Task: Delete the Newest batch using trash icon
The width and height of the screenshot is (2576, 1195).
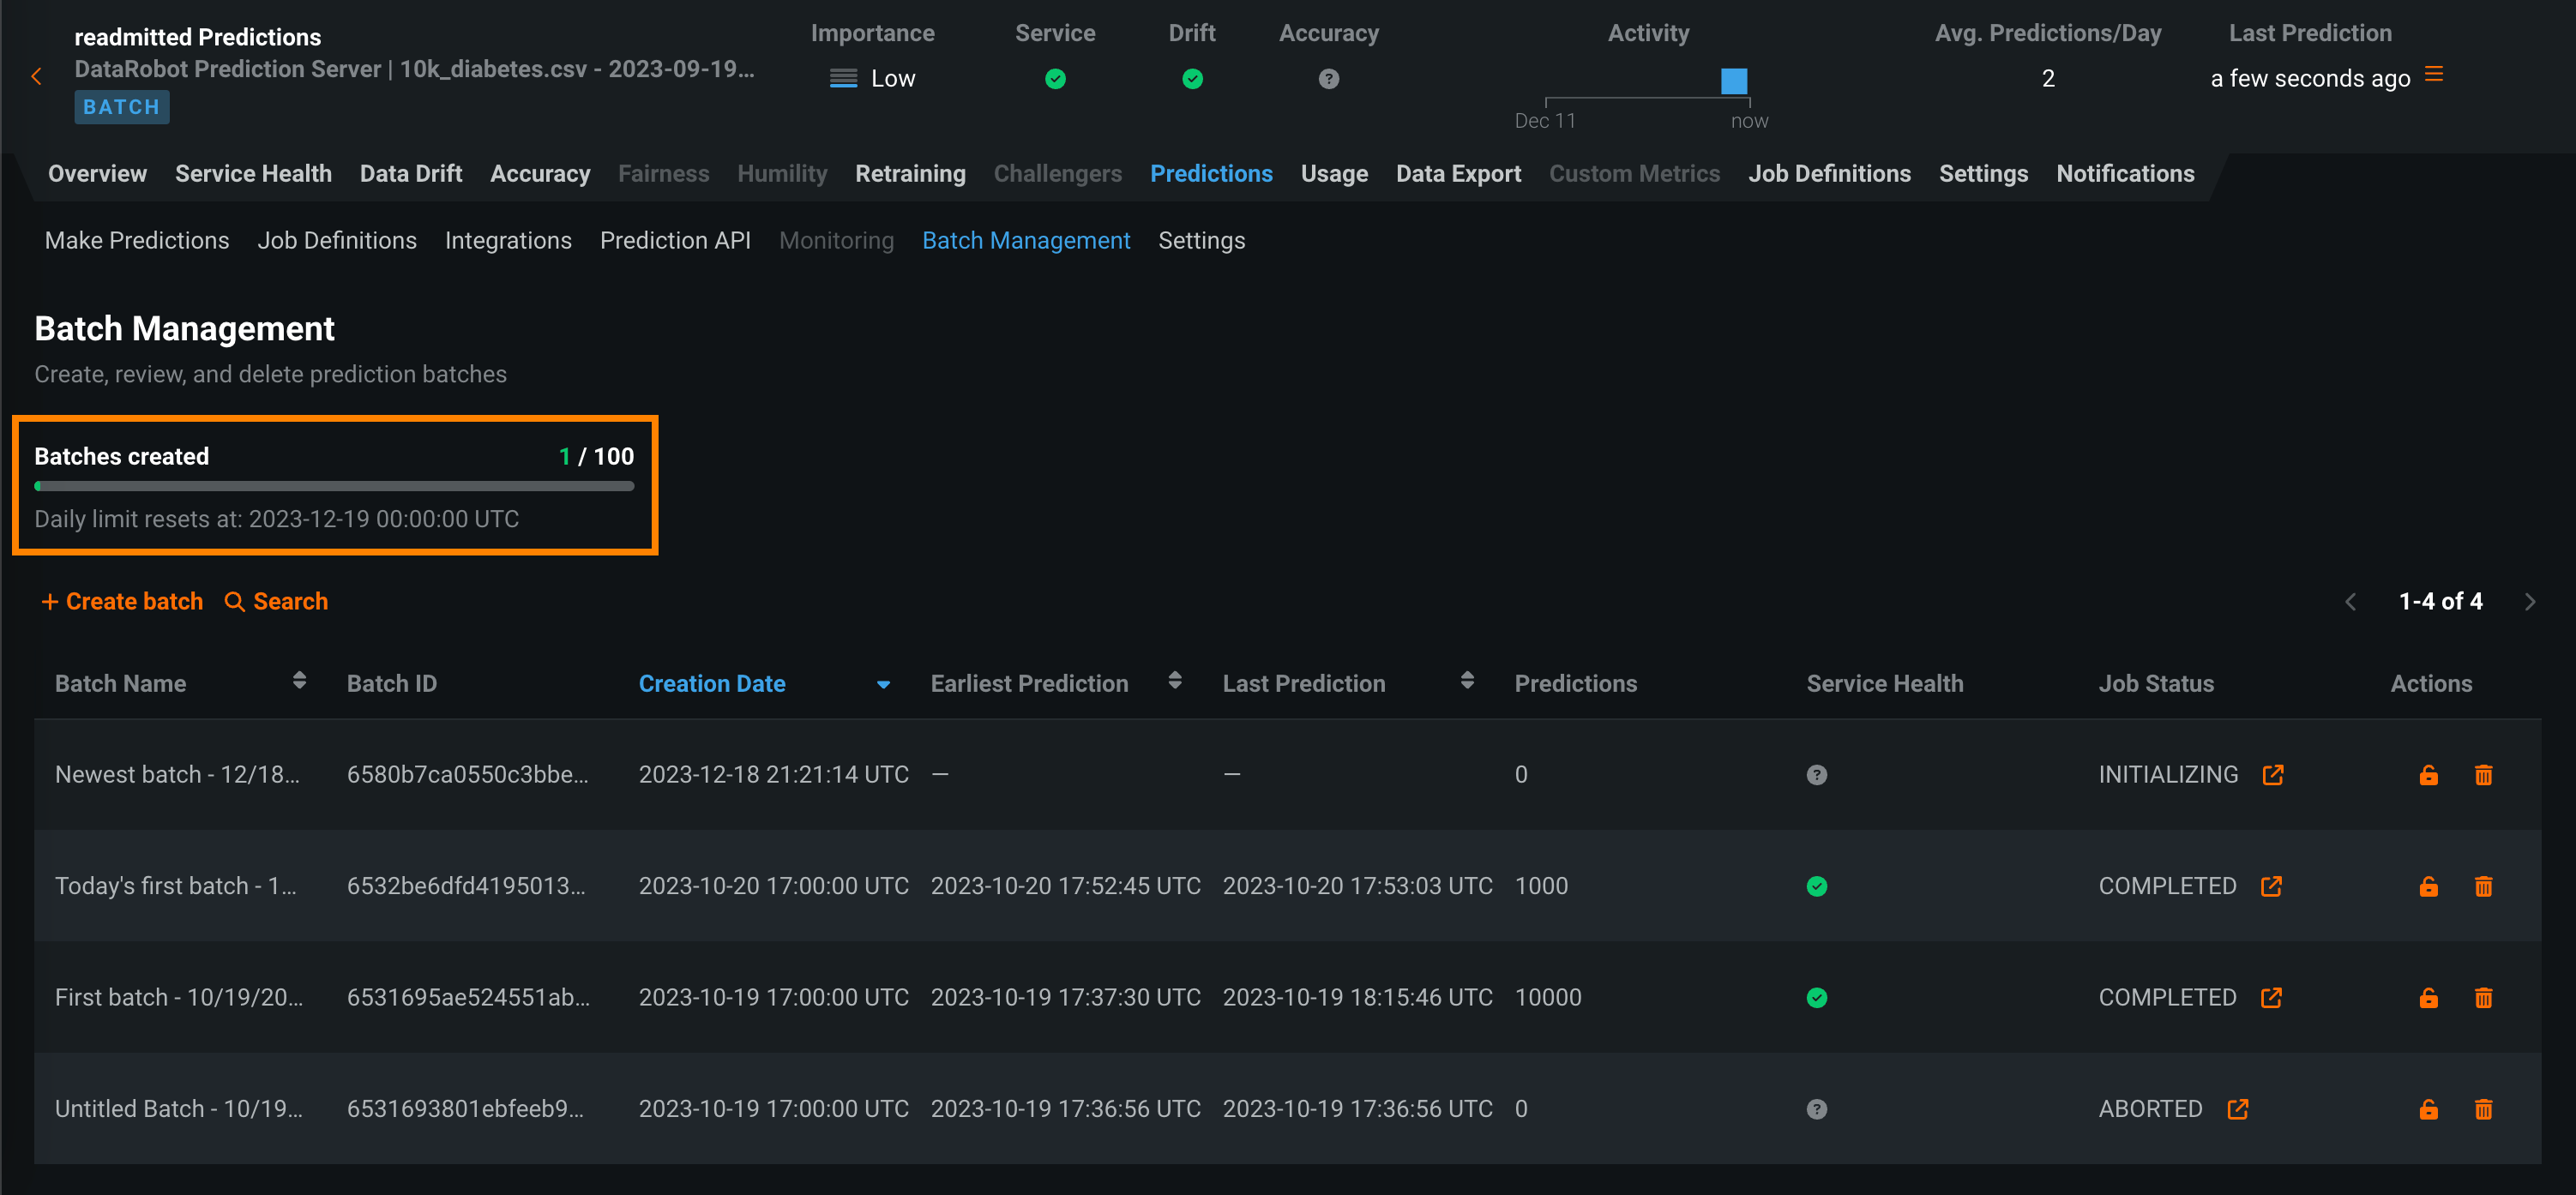Action: tap(2483, 775)
